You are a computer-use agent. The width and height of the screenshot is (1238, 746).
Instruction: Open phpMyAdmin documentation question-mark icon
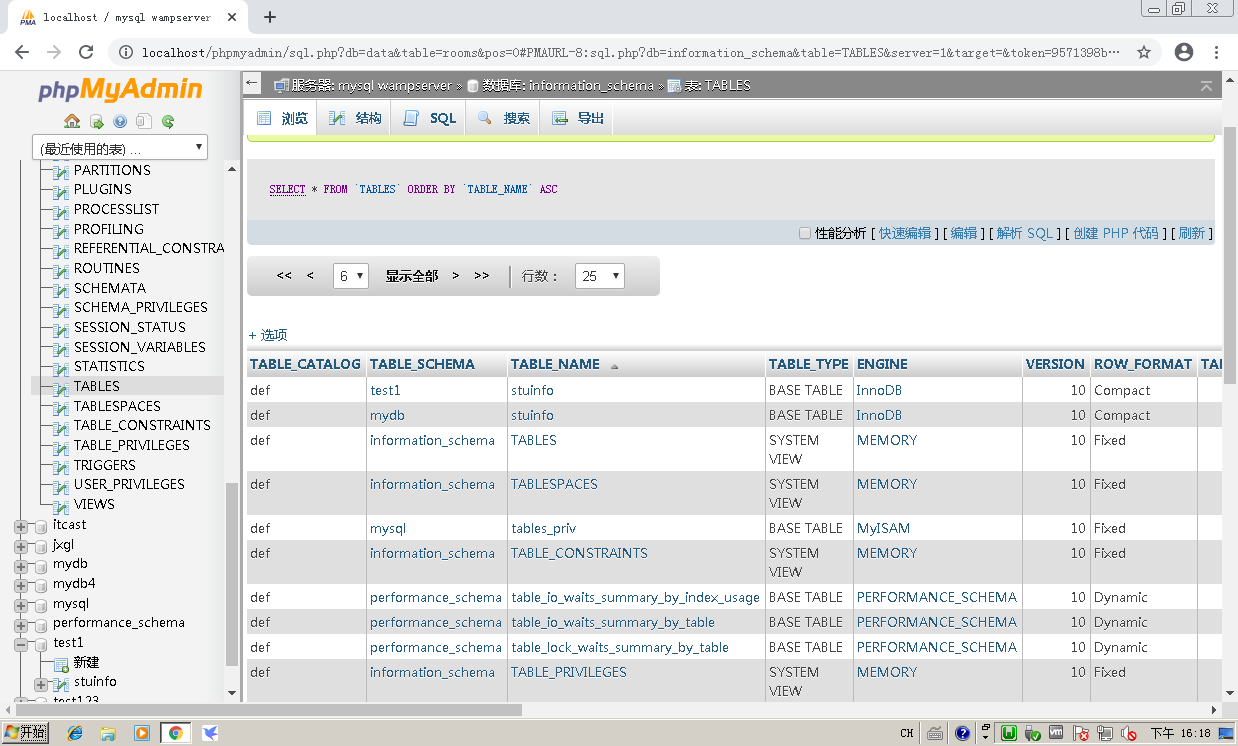pos(120,121)
